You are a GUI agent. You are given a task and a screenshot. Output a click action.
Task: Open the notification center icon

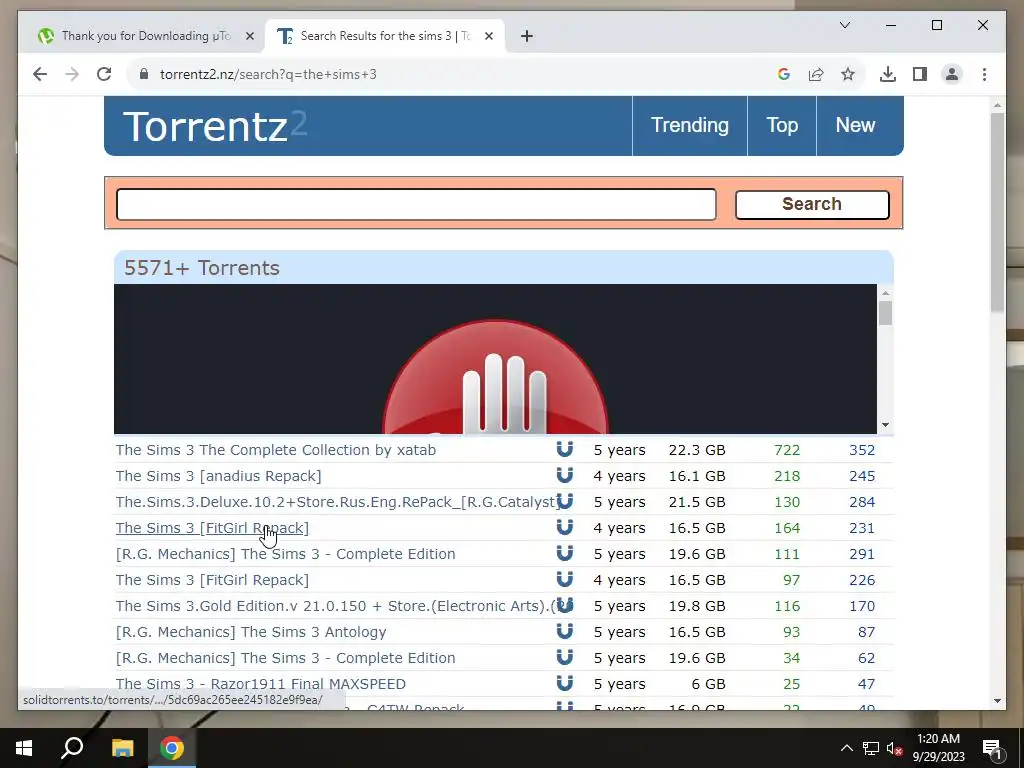991,748
